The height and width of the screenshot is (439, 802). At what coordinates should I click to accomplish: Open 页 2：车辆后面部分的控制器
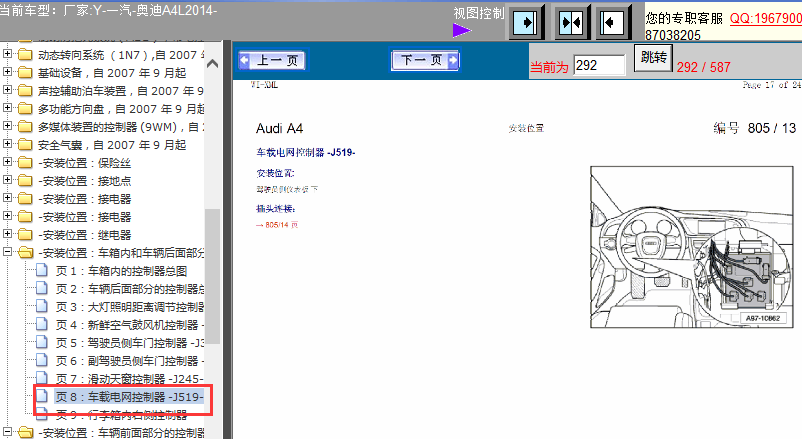[x=130, y=289]
